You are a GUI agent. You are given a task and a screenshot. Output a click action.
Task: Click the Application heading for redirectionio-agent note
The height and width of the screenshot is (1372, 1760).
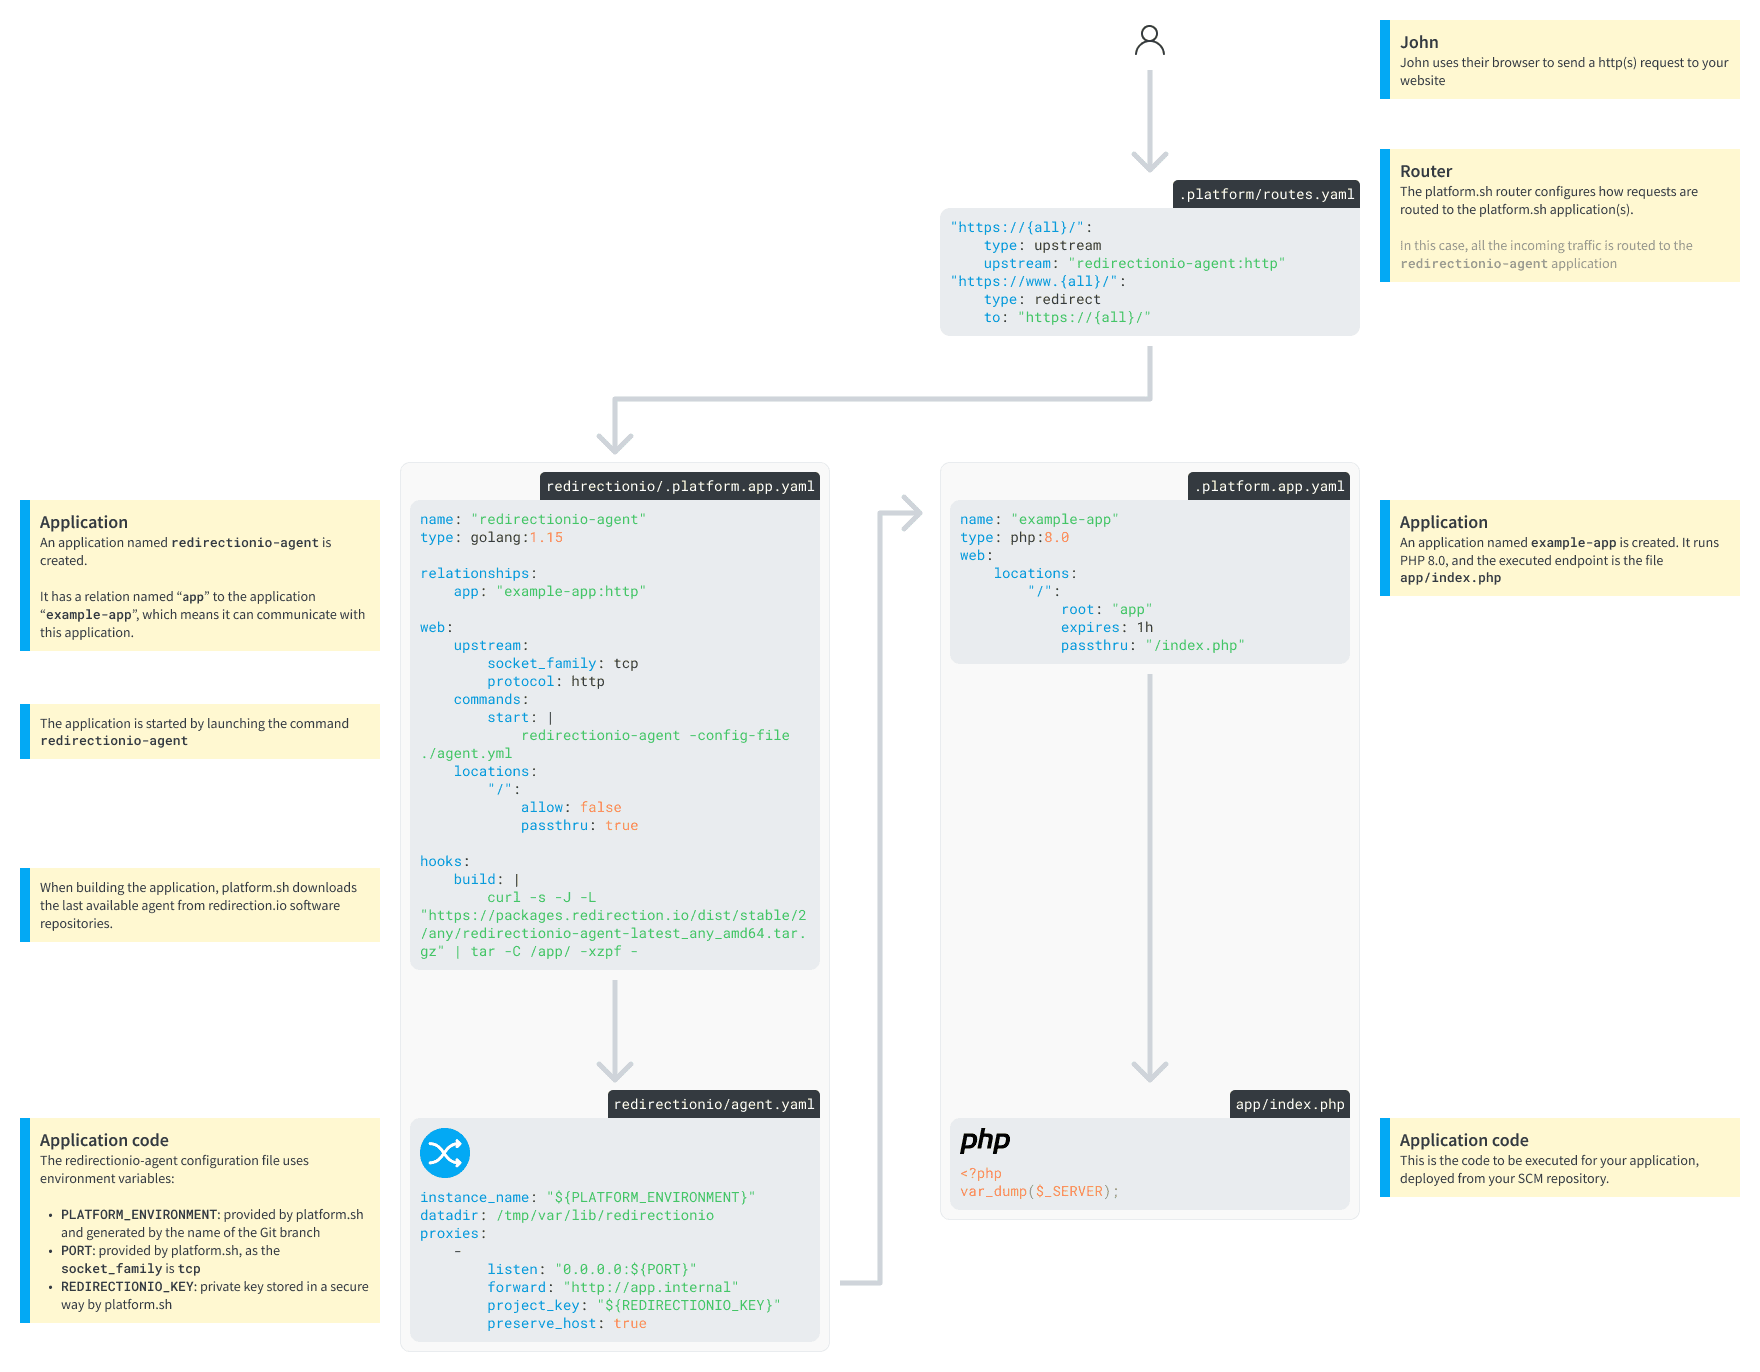pos(84,522)
